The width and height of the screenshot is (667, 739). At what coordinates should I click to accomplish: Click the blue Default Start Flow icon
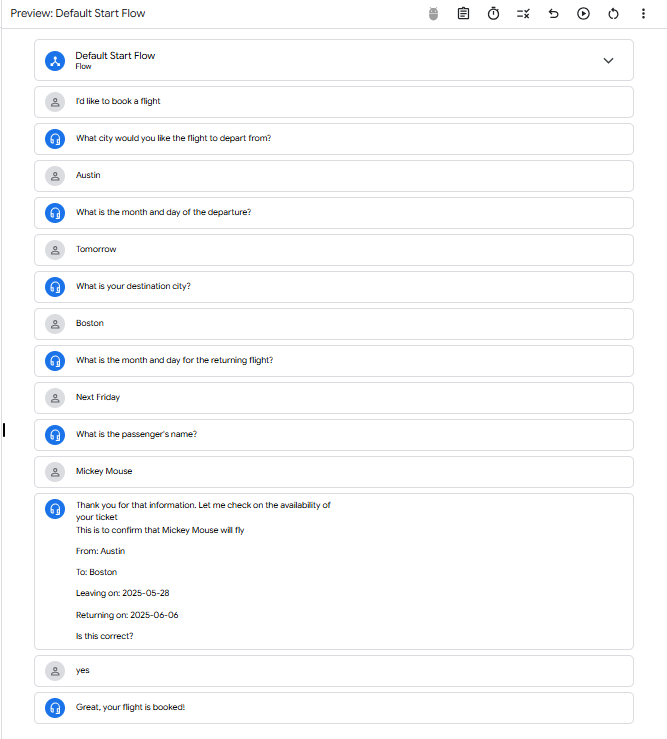(x=55, y=60)
